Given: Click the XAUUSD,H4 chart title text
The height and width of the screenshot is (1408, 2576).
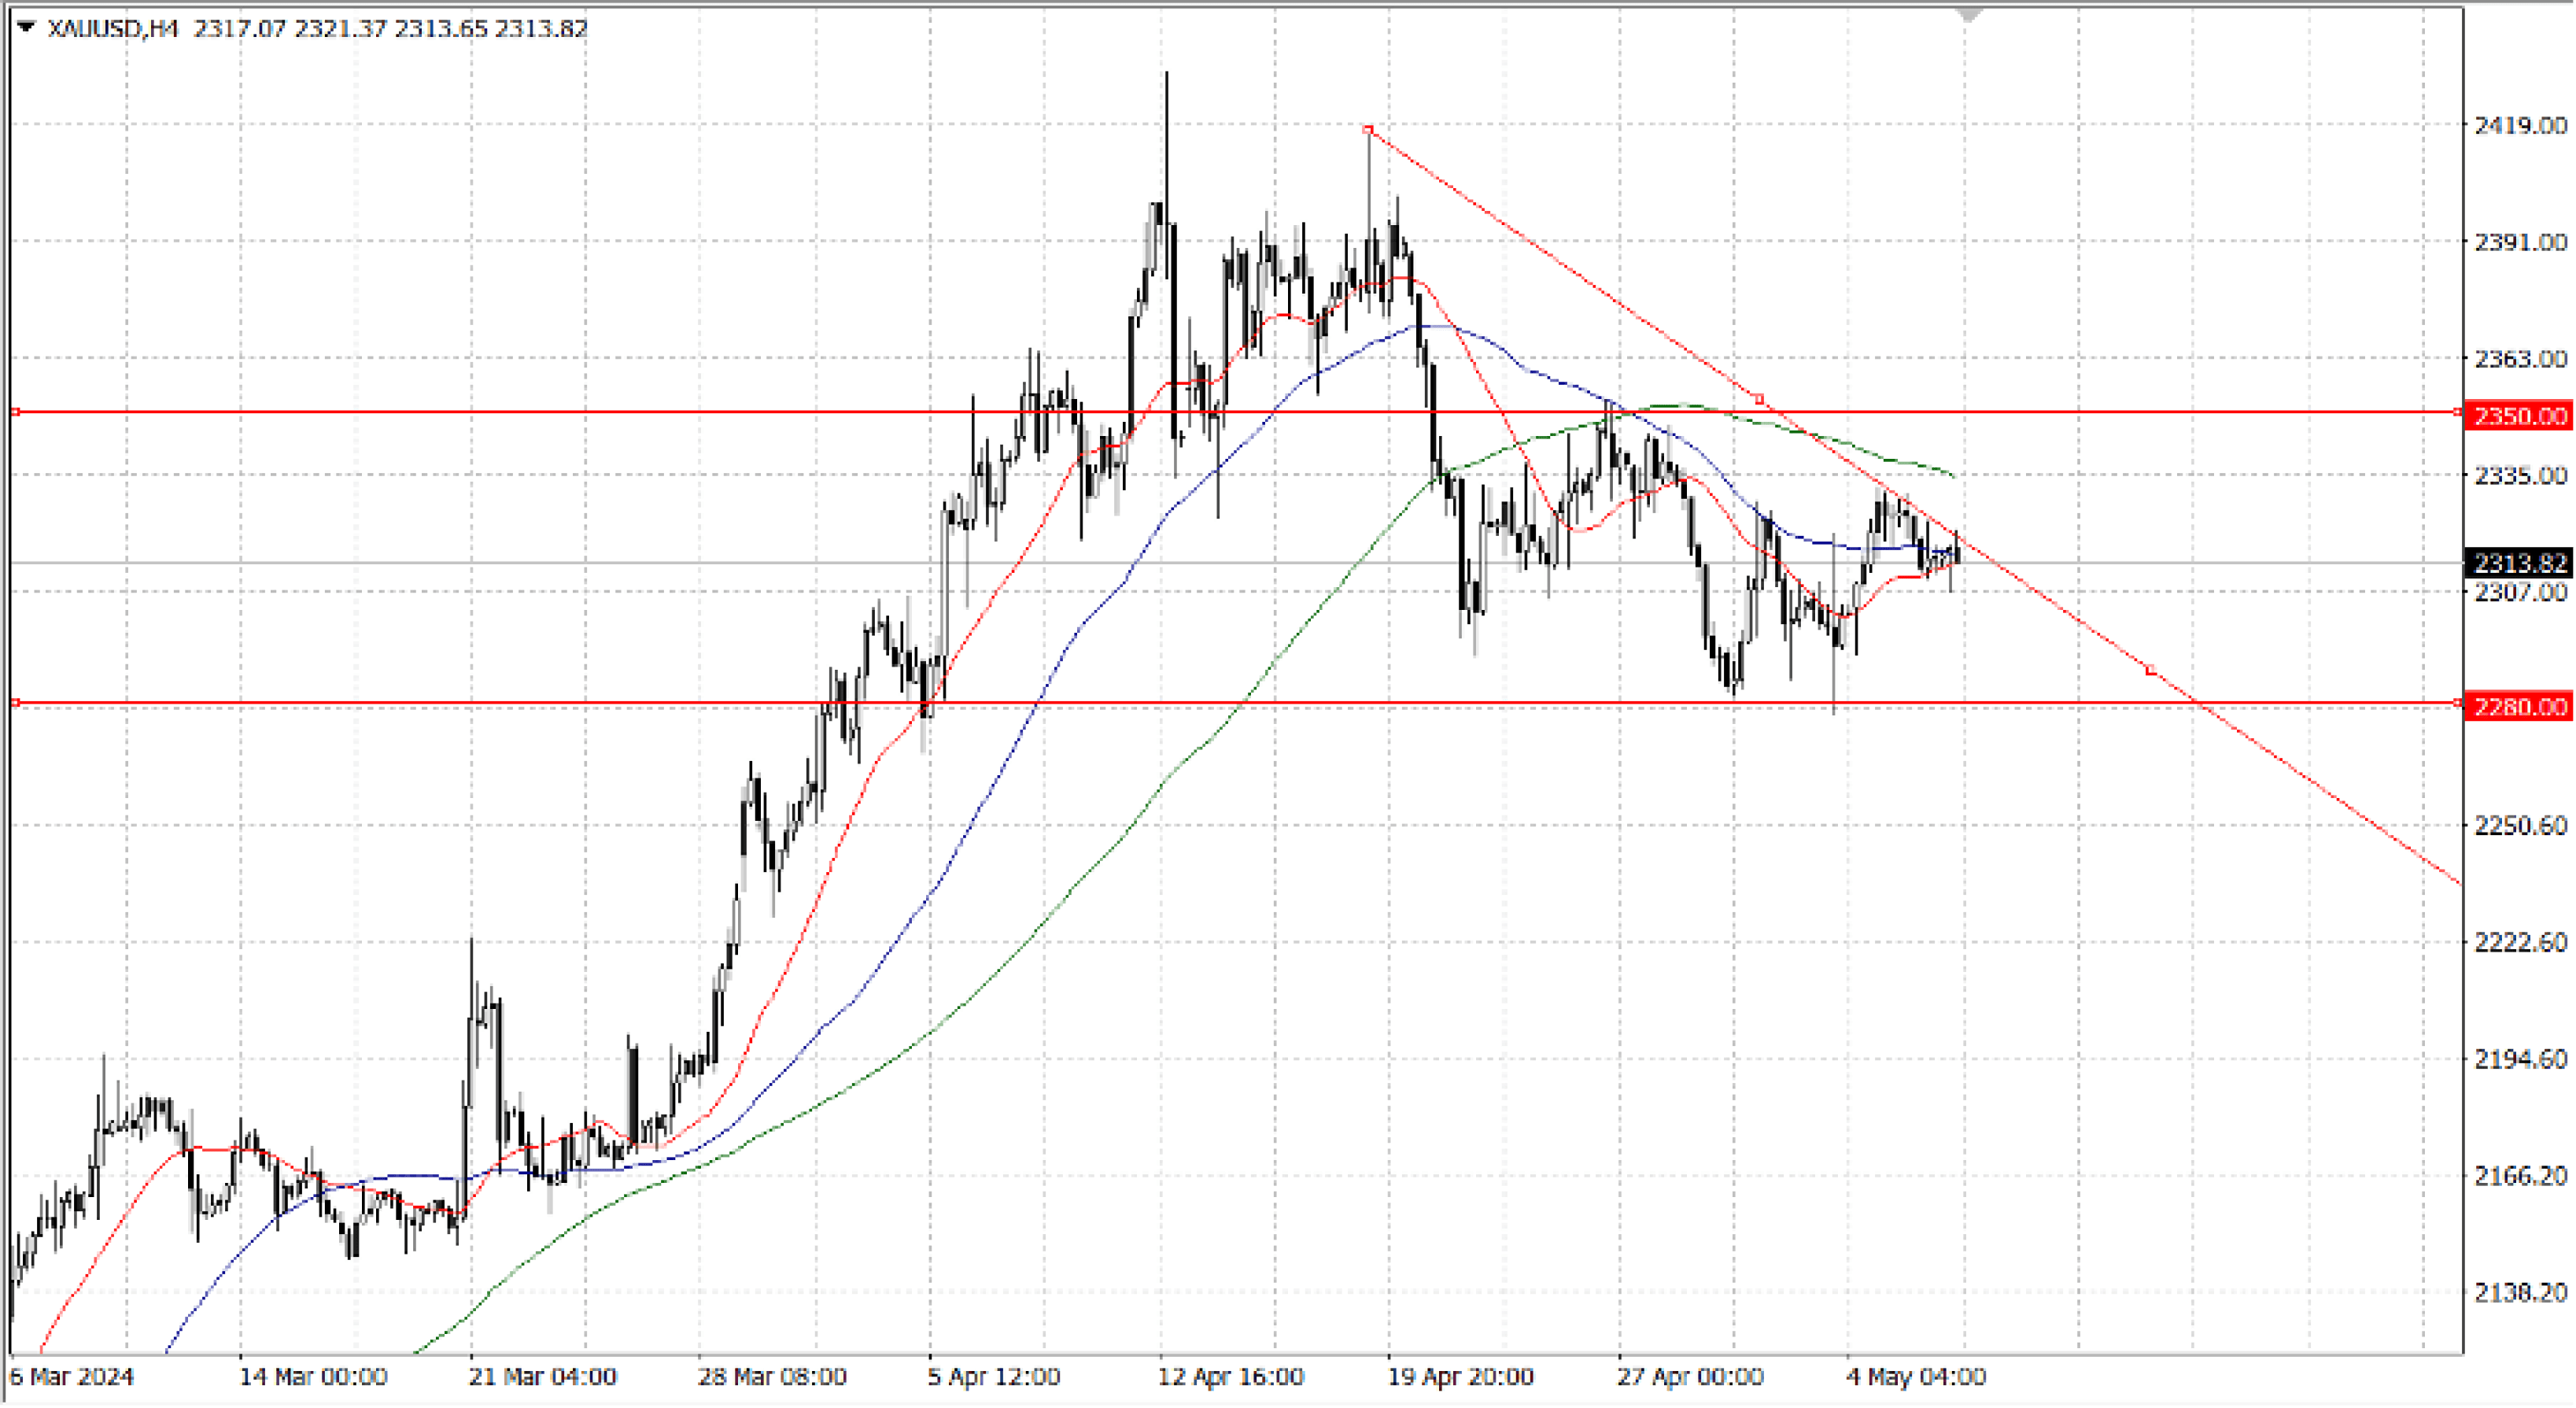Looking at the screenshot, I should 112,29.
